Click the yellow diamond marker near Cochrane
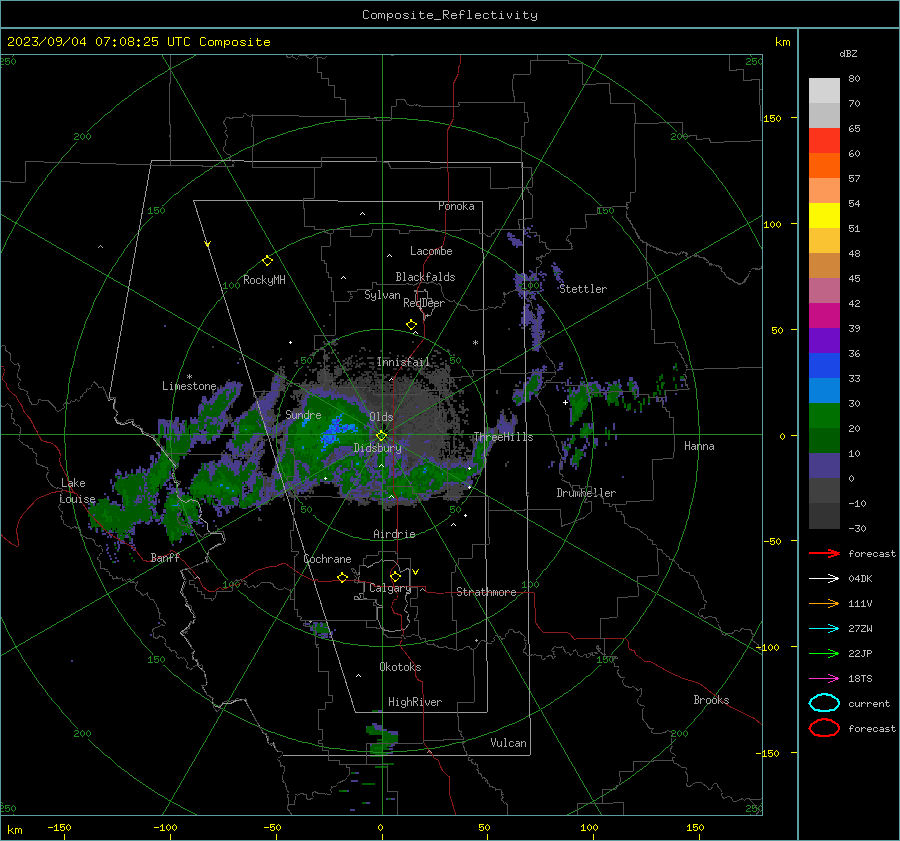The image size is (900, 841). pyautogui.click(x=342, y=577)
